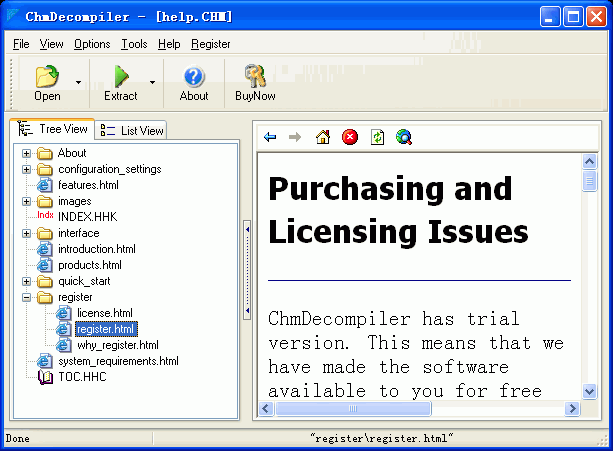Click the Extract toolbar icon
Image resolution: width=613 pixels, height=451 pixels.
(121, 77)
